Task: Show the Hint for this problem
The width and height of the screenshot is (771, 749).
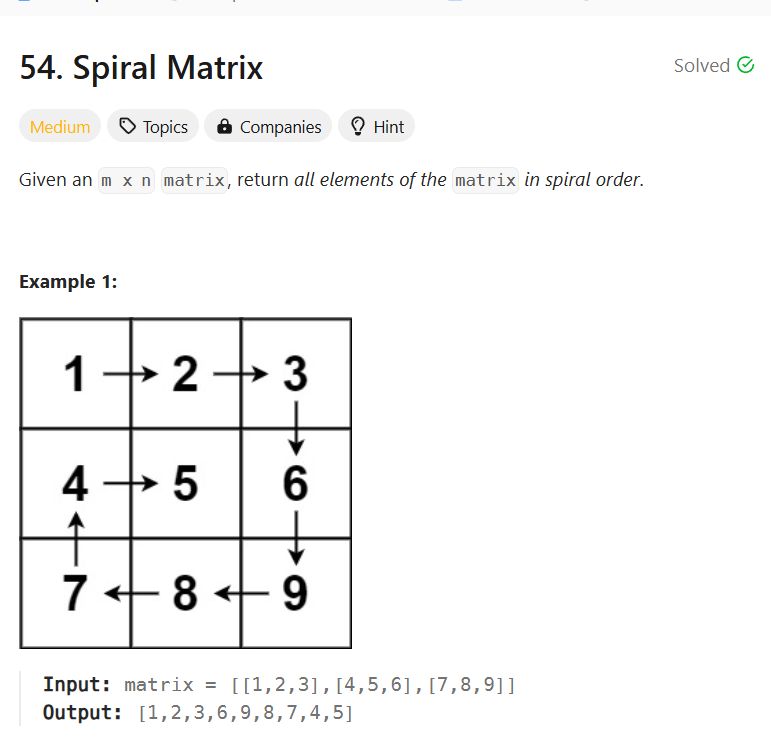Action: coord(377,126)
